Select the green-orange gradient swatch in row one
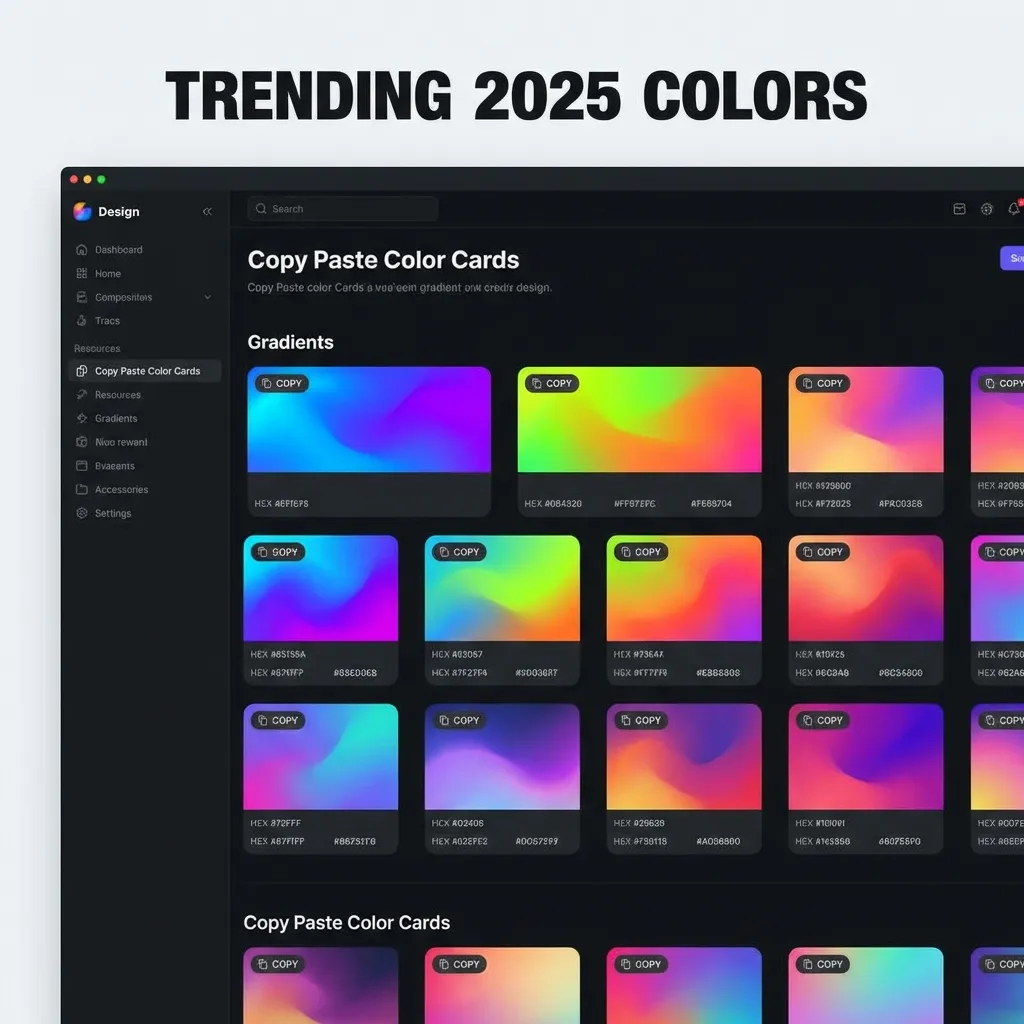The width and height of the screenshot is (1024, 1024). click(639, 419)
